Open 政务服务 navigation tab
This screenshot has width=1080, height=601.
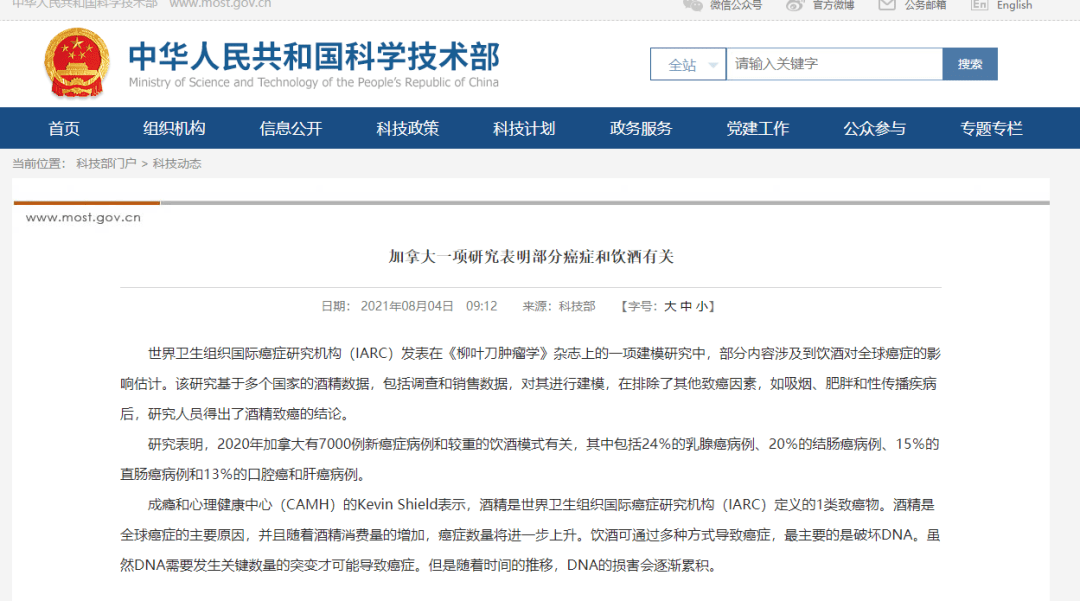[x=641, y=128]
